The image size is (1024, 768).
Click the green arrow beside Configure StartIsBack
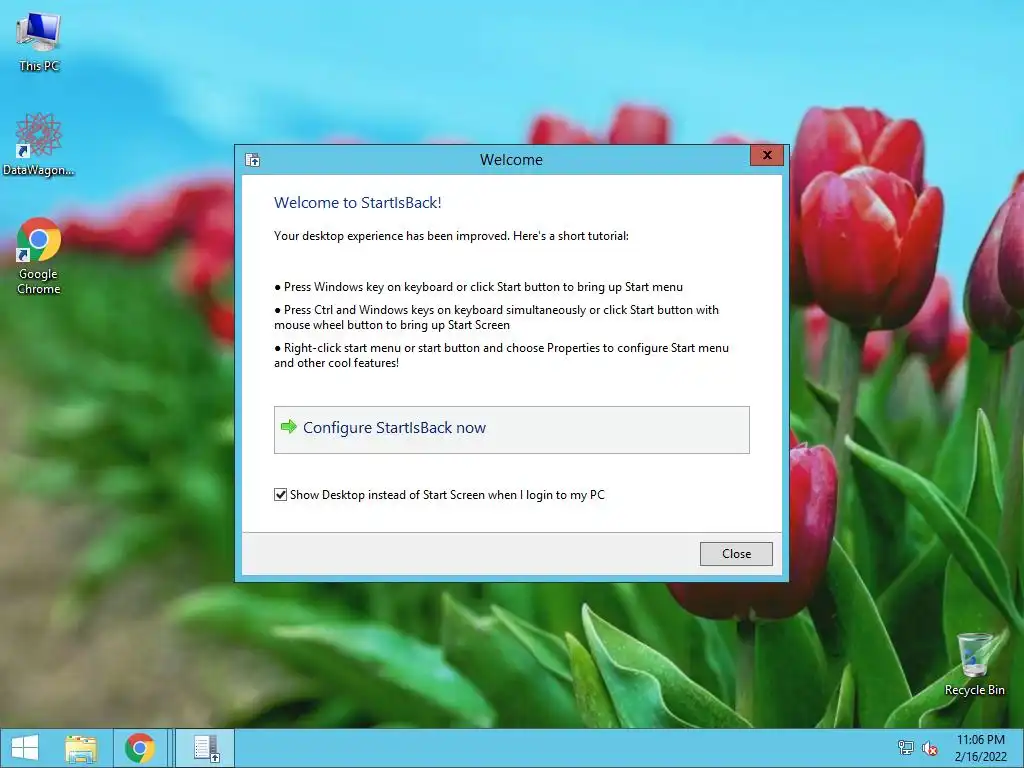289,427
